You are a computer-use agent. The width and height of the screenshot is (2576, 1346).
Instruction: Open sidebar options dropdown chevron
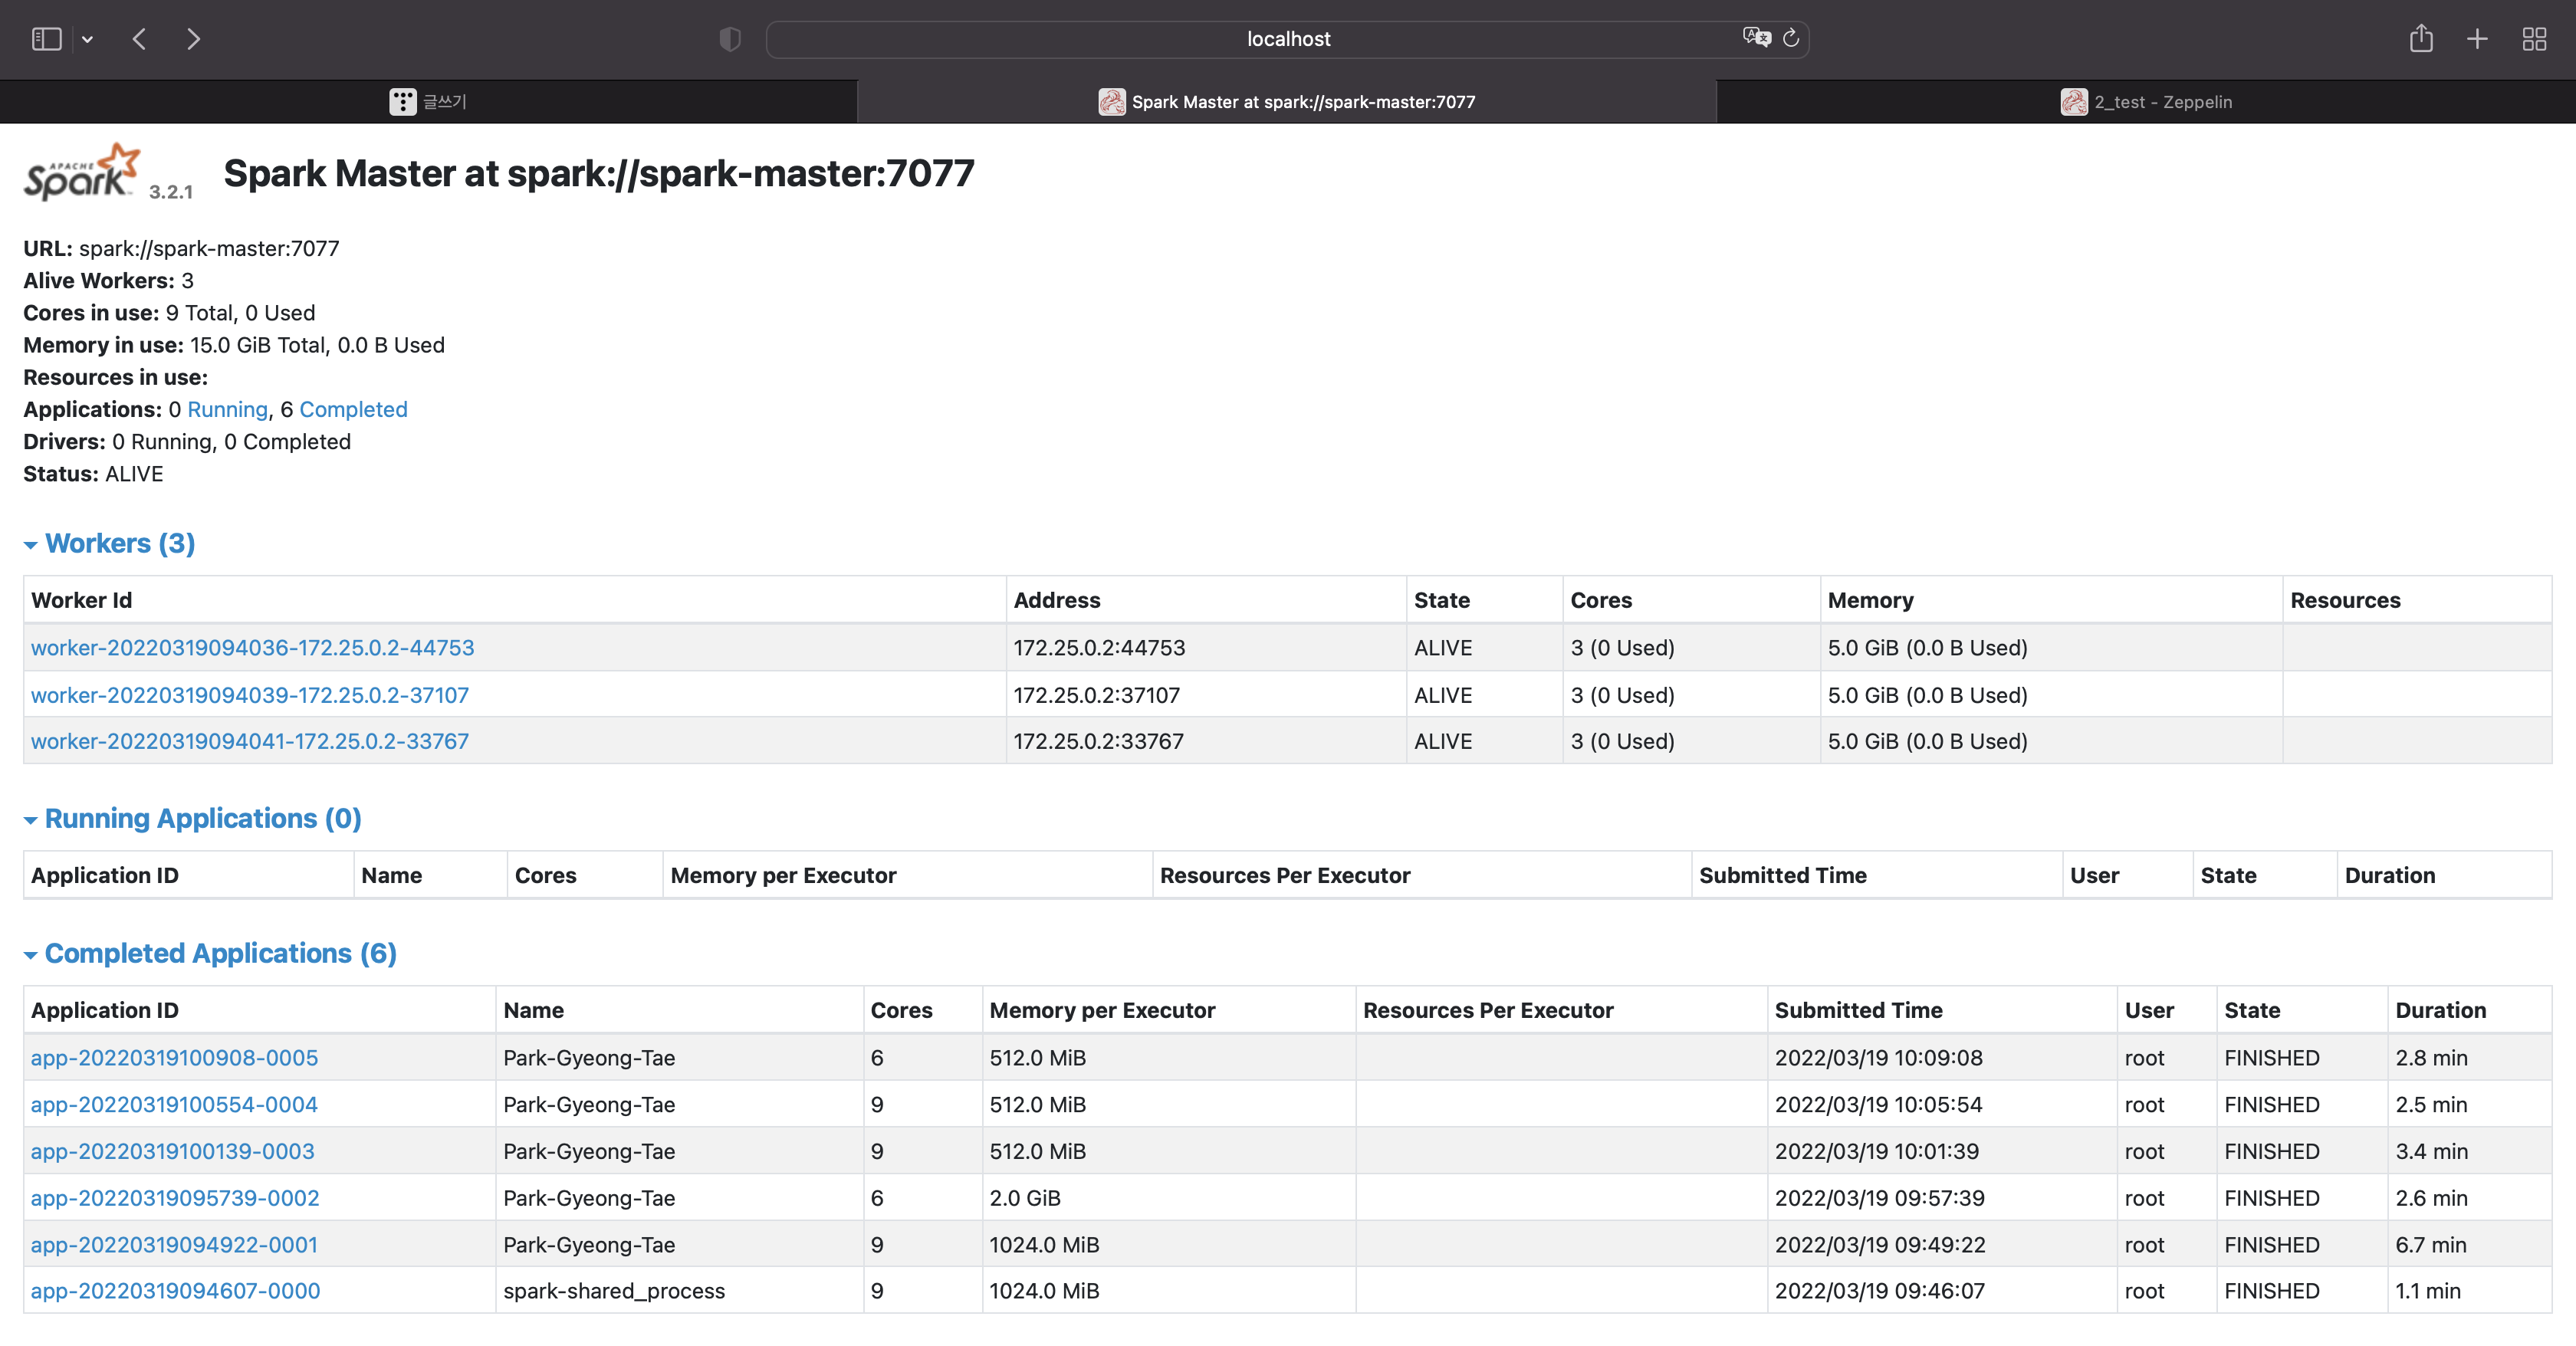88,40
